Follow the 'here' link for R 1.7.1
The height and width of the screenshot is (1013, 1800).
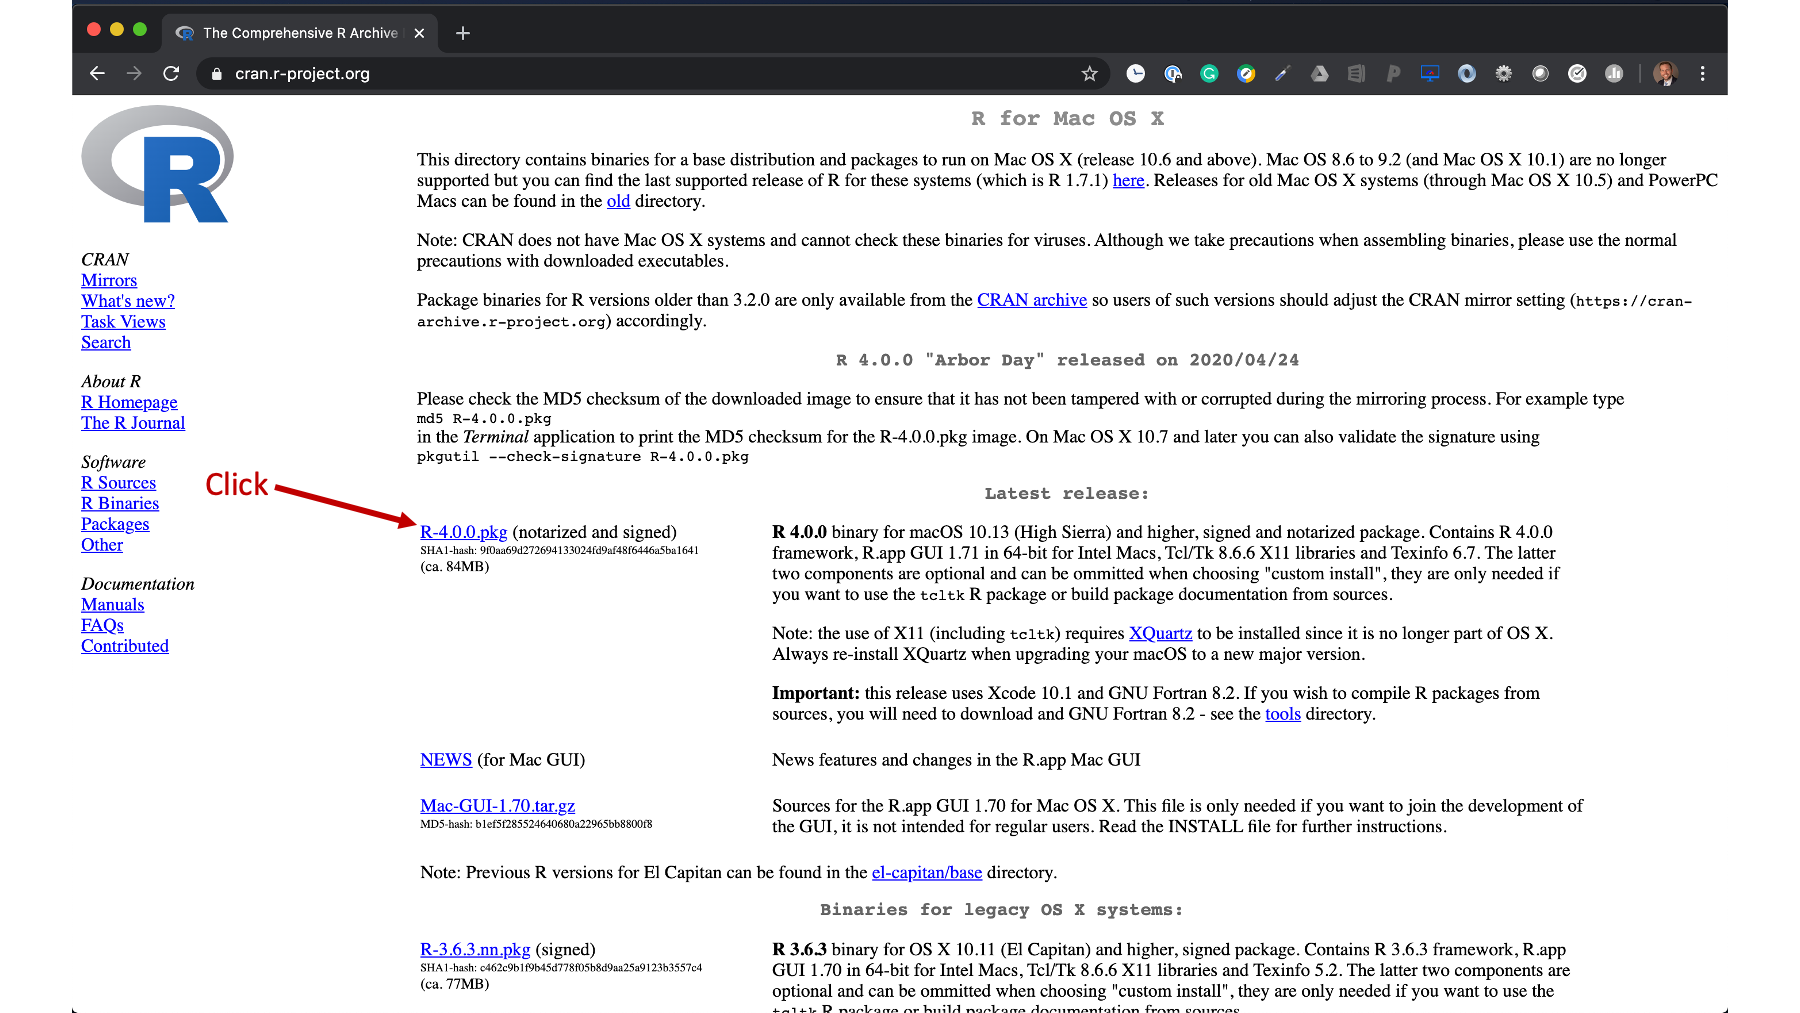point(1128,180)
